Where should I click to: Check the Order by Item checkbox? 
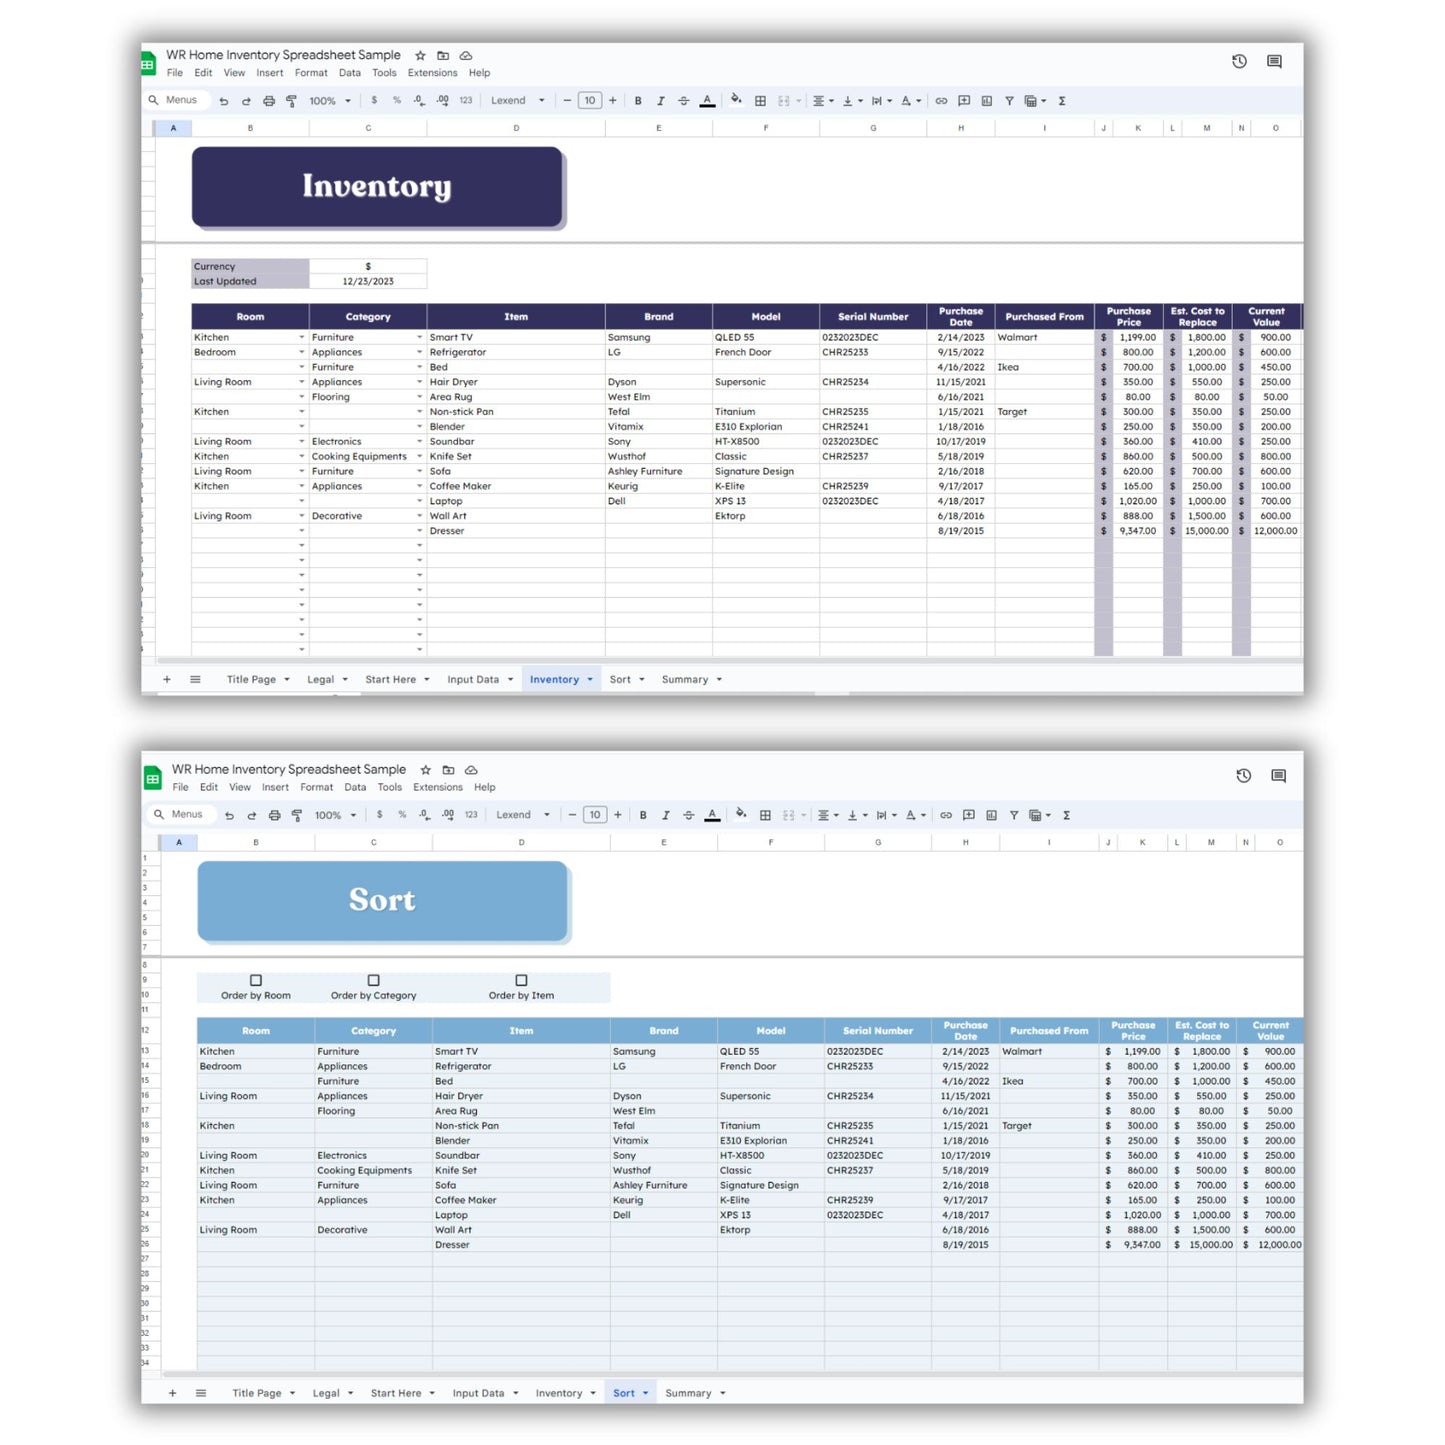coord(521,980)
